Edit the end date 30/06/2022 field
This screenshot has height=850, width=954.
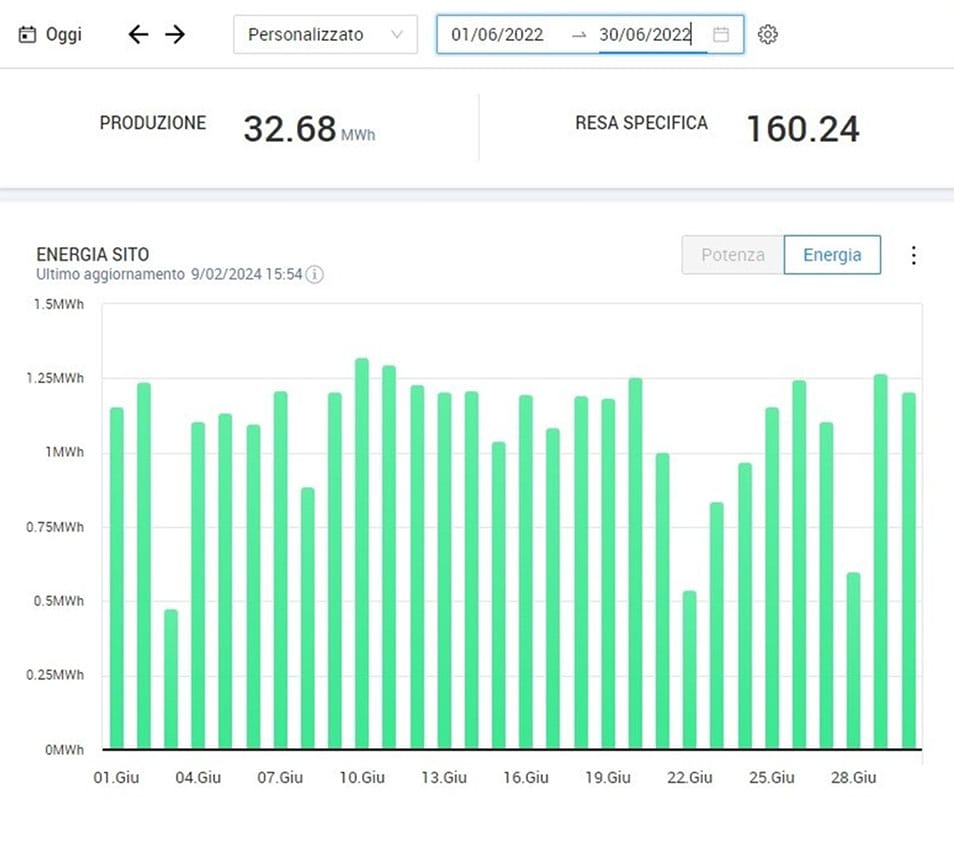(x=645, y=35)
